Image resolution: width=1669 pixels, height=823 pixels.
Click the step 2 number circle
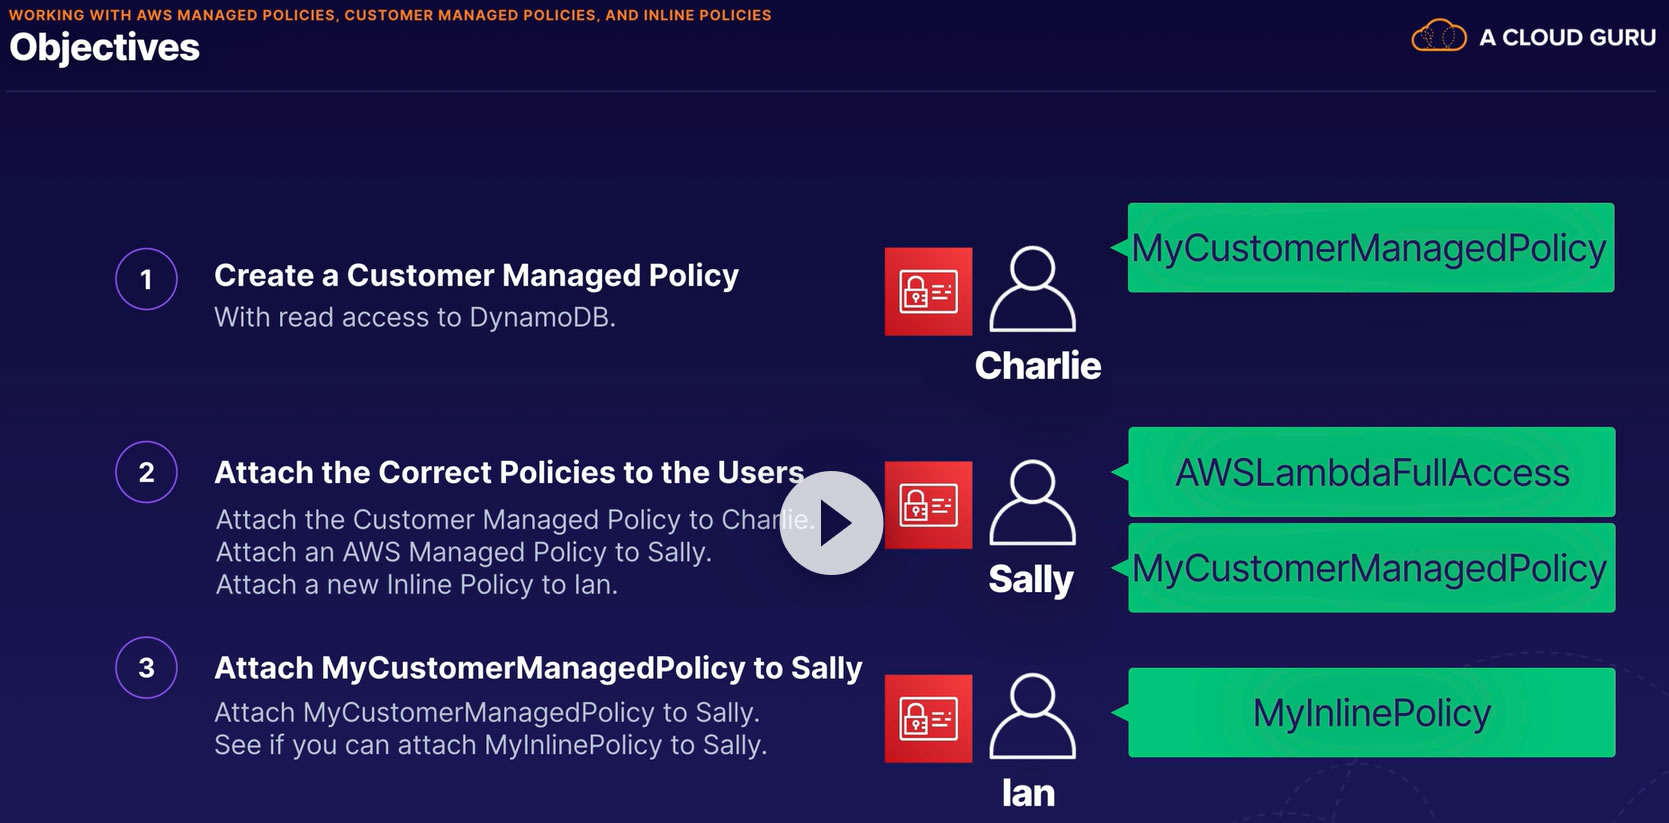(146, 472)
